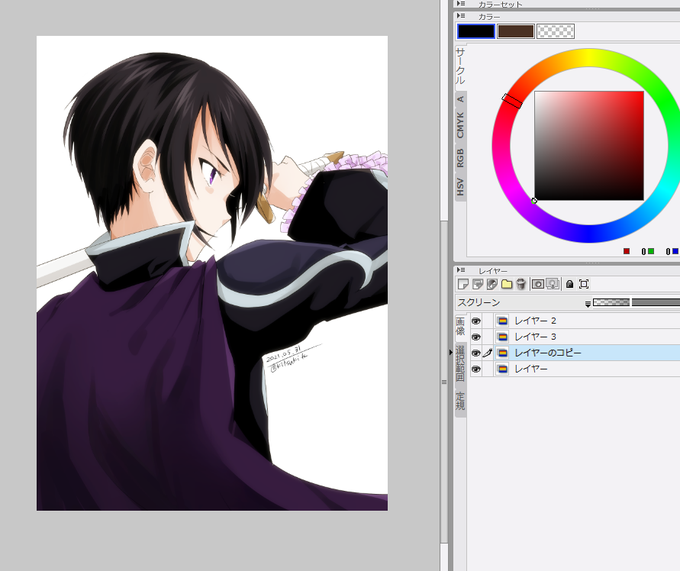This screenshot has height=571, width=680.
Task: Toggle visibility of the bottom レイヤー
Action: [476, 369]
